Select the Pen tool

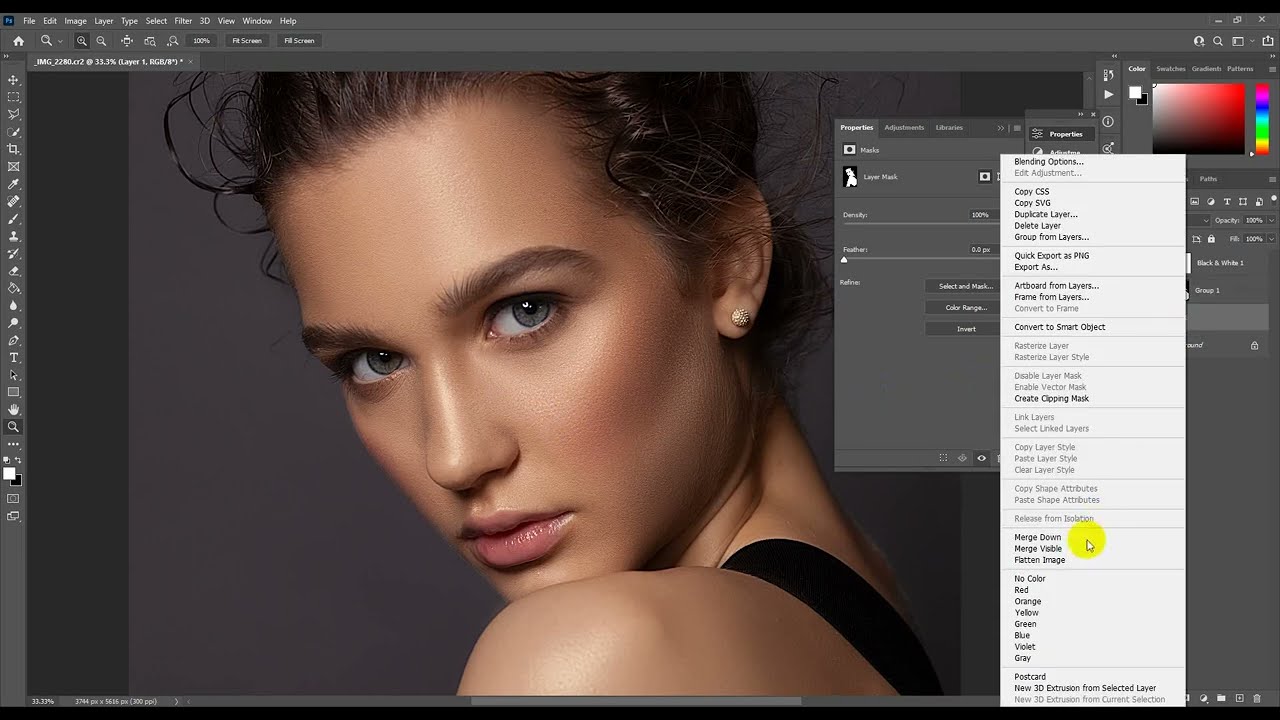coord(14,340)
